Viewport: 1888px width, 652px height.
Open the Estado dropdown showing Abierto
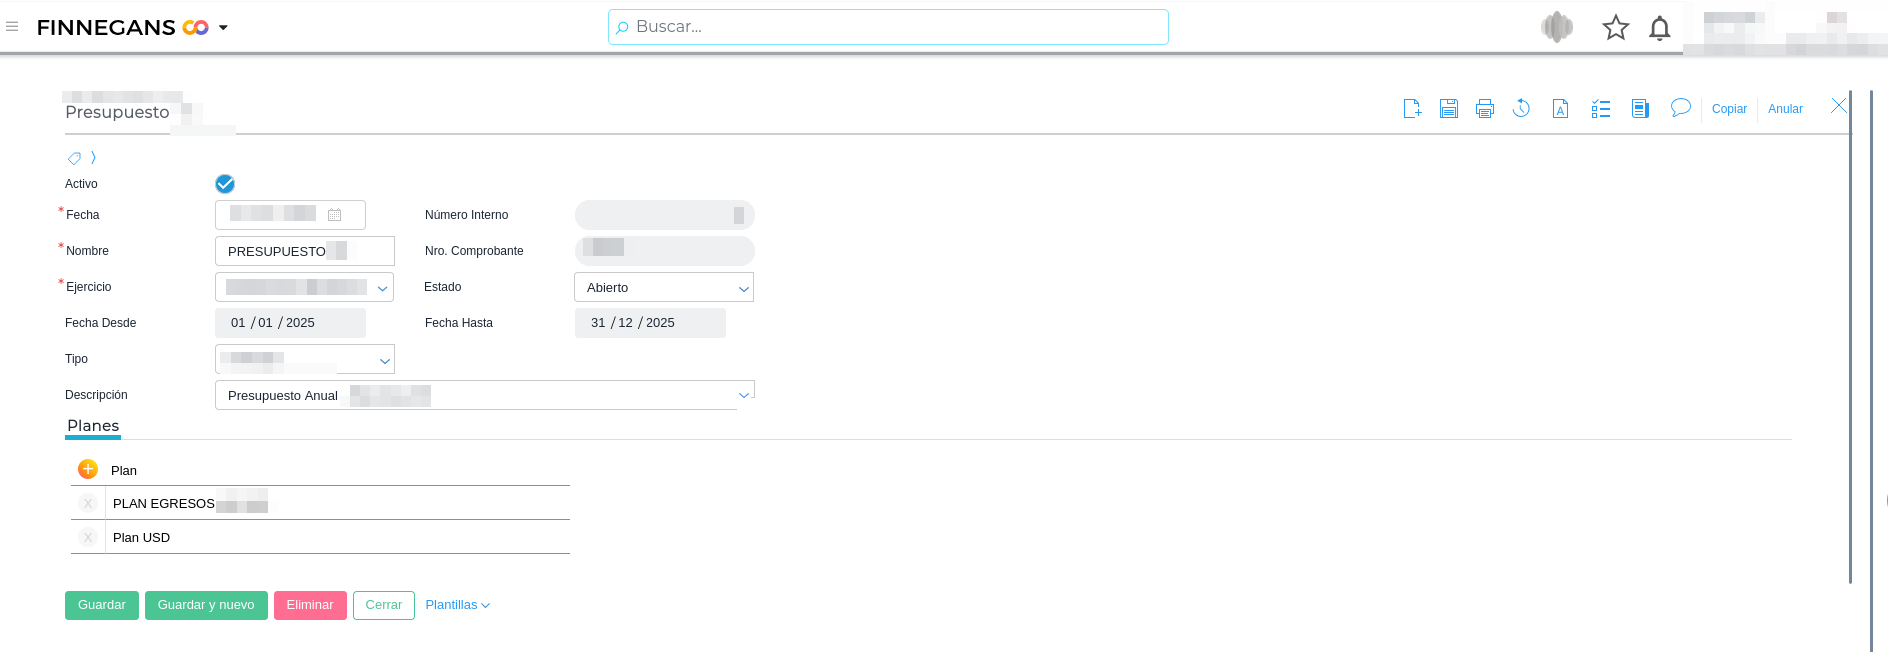[x=664, y=287]
